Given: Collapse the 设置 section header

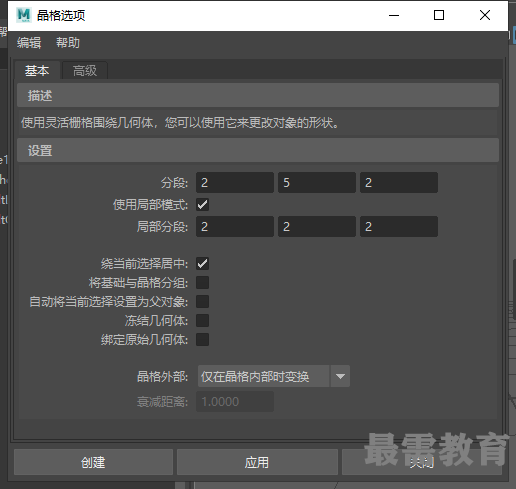Looking at the screenshot, I should pos(258,151).
